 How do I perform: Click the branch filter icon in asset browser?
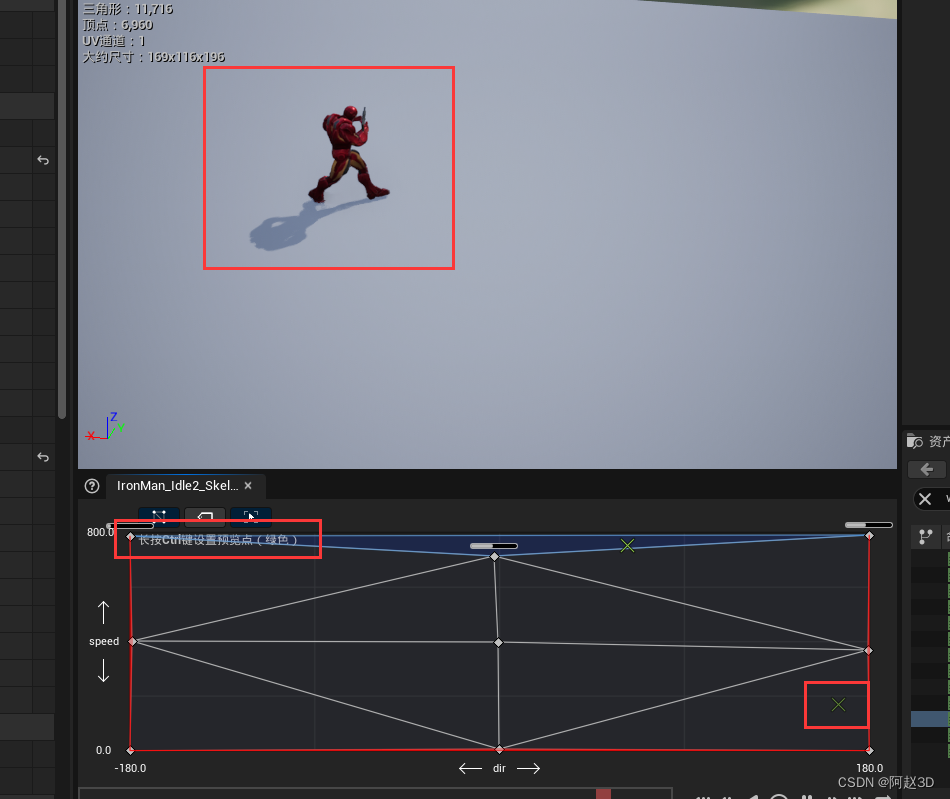point(925,536)
